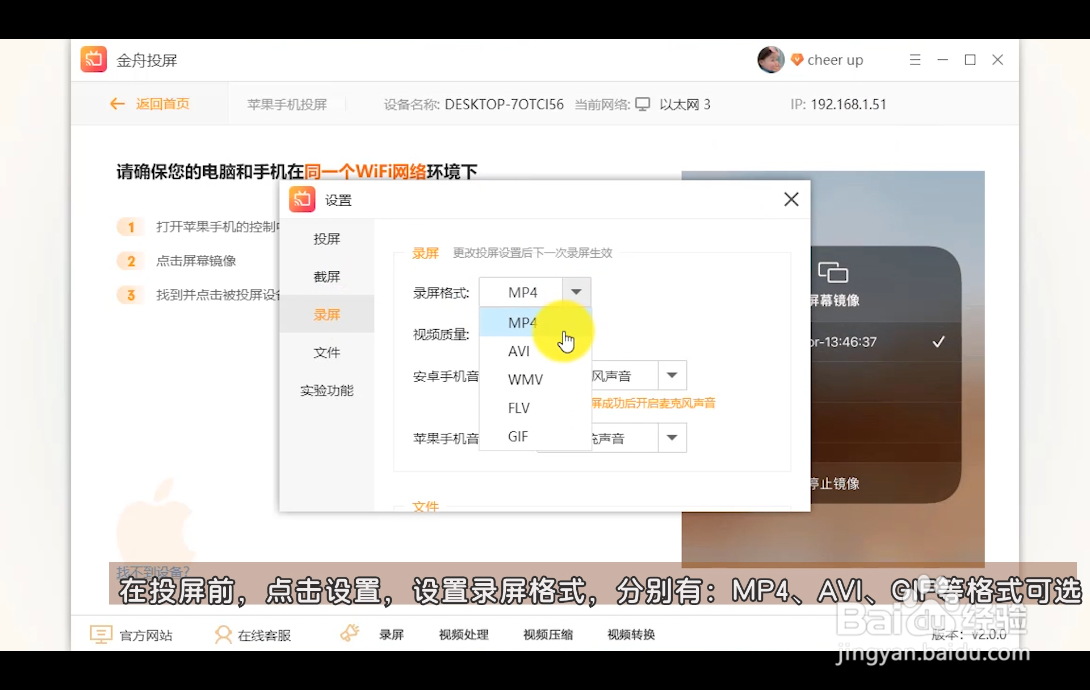Click the 苹果手机投屏 tab label
Viewport: 1090px width, 690px height.
click(287, 104)
